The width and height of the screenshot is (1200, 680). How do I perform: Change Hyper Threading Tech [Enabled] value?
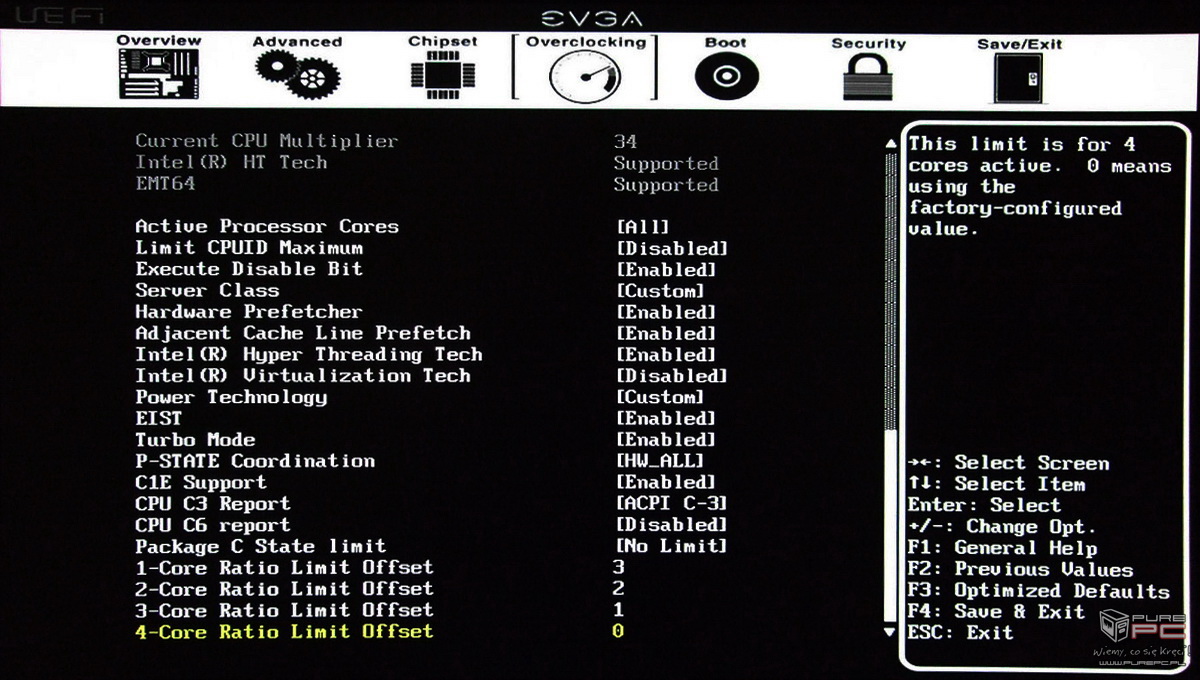coord(666,355)
